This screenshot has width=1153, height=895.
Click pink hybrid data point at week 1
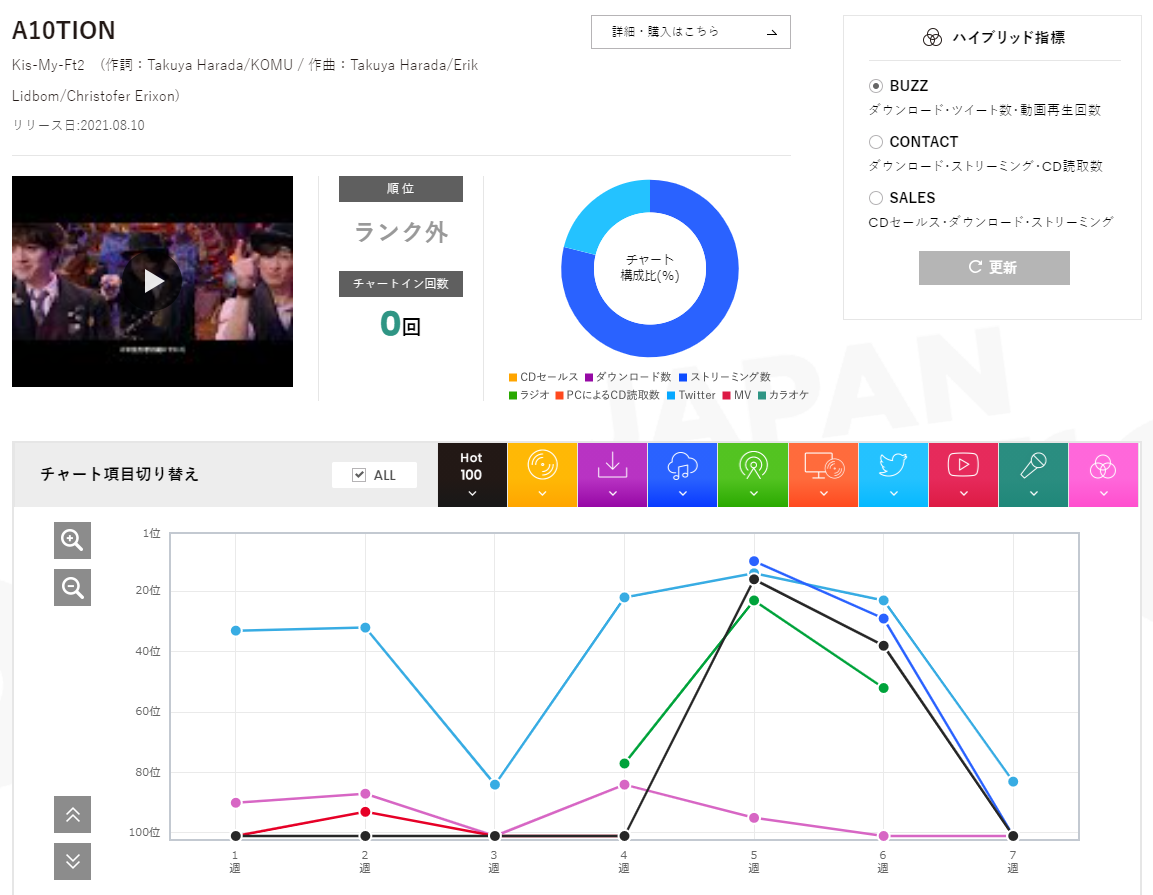click(235, 802)
